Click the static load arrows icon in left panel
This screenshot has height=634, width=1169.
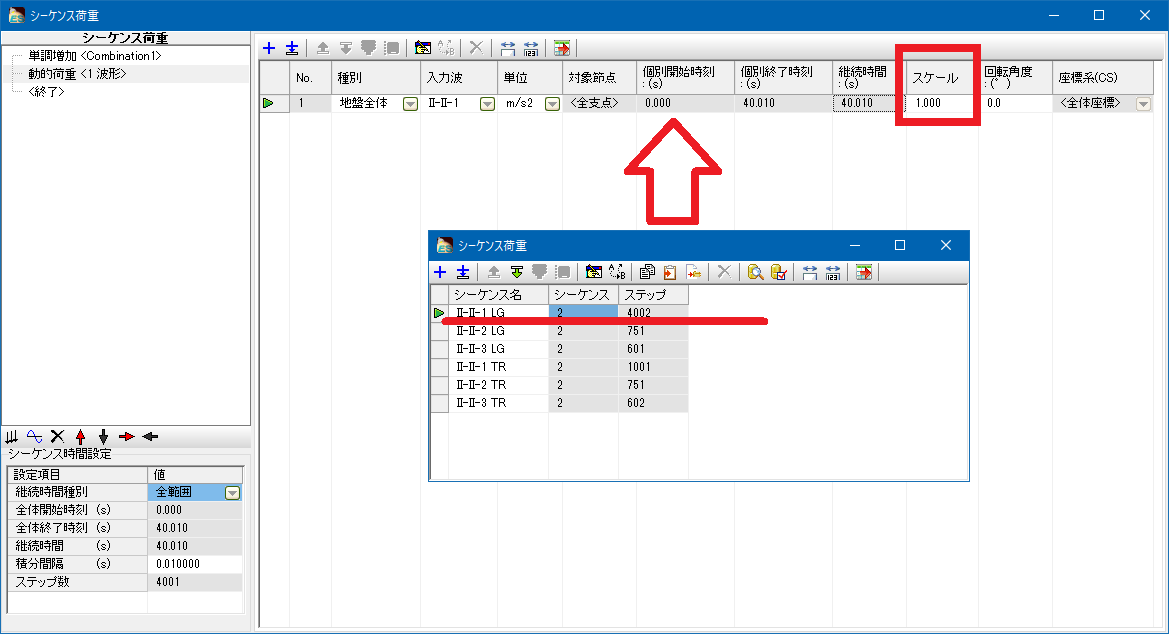[12, 436]
